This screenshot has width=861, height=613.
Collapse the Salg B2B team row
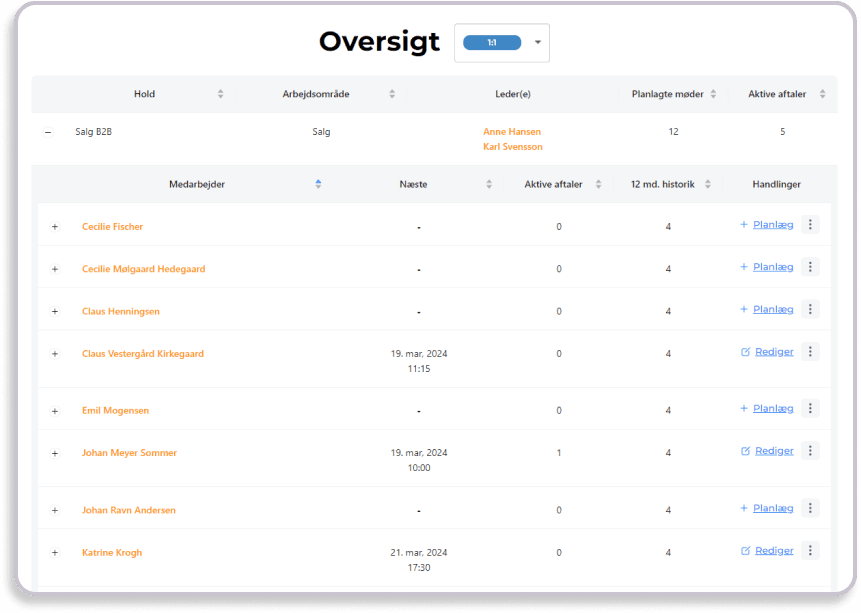48,132
